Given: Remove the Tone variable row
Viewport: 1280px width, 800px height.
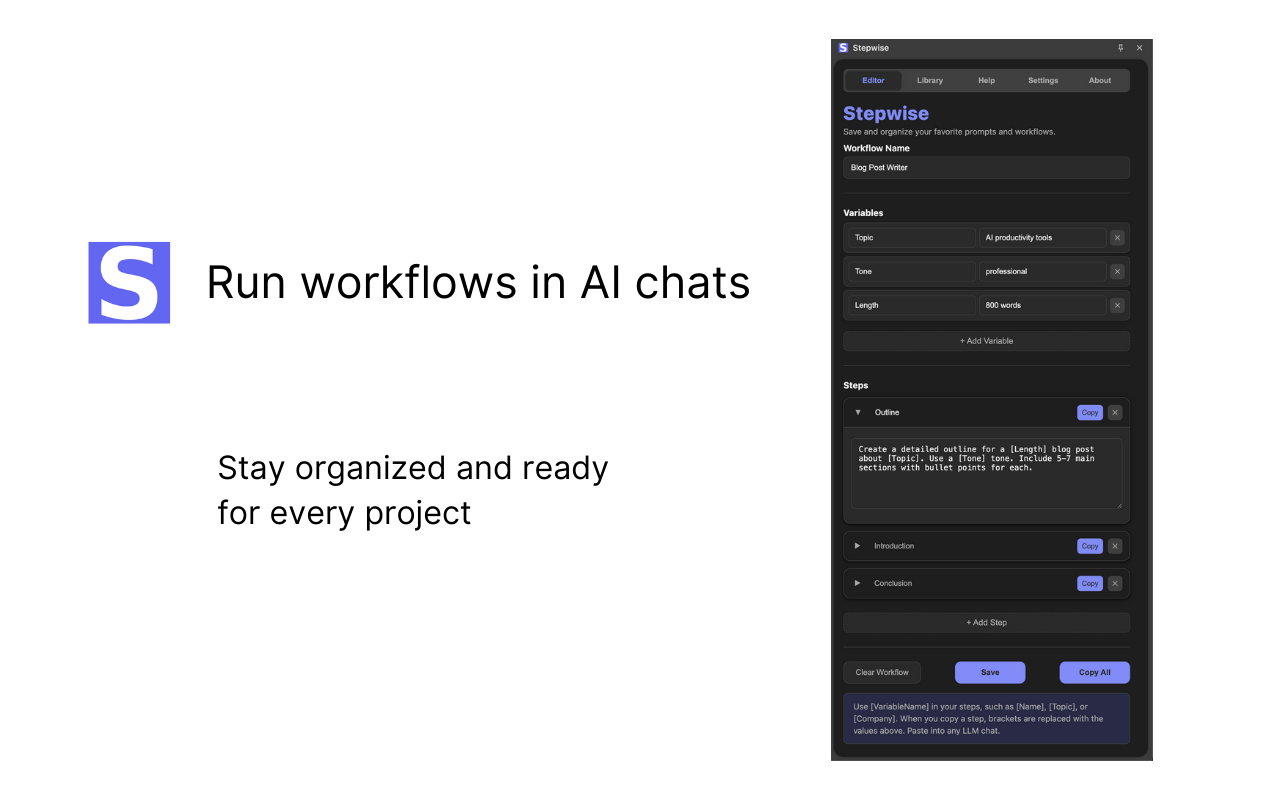Looking at the screenshot, I should point(1117,271).
